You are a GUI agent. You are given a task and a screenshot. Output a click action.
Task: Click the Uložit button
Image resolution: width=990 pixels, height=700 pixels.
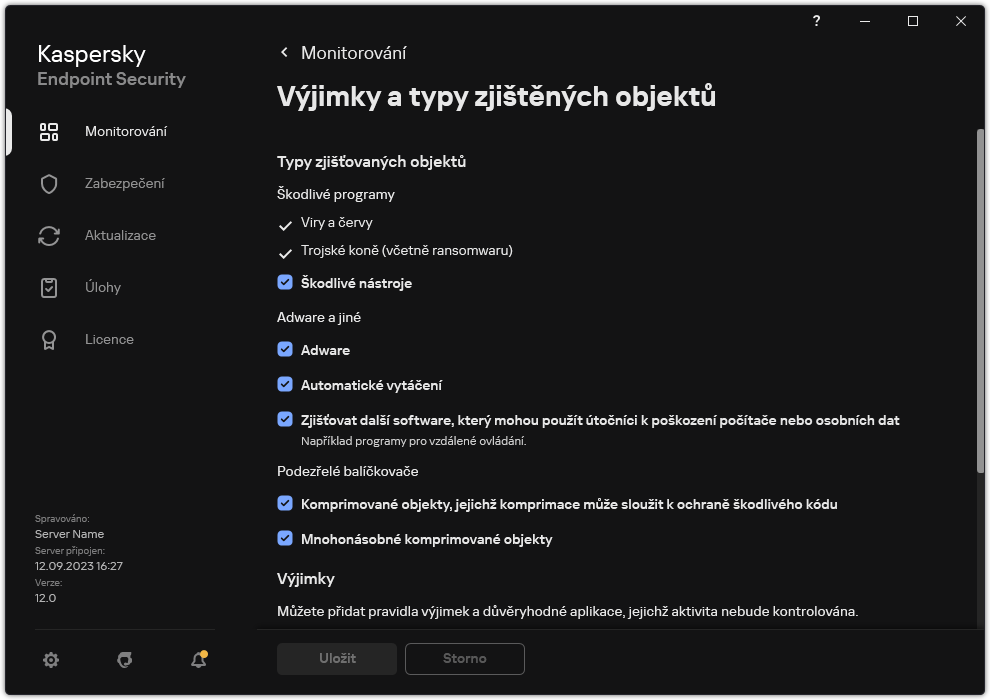point(336,659)
